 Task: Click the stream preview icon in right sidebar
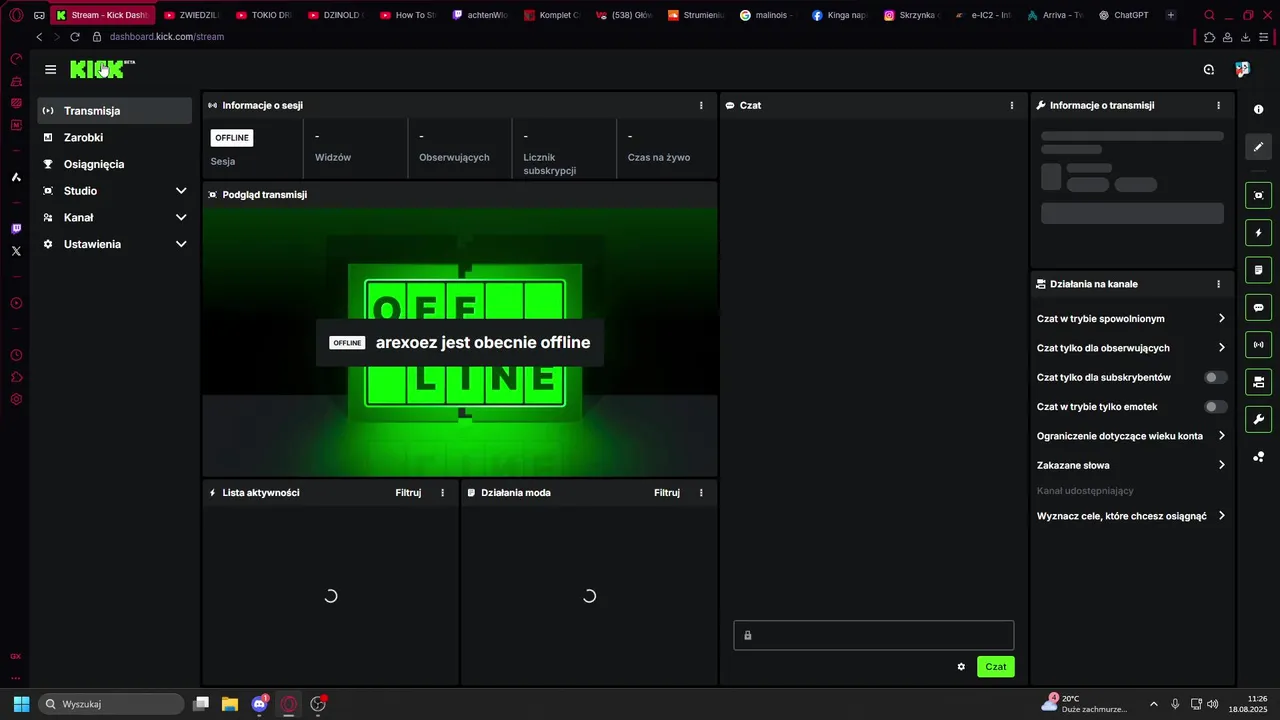click(x=1258, y=195)
